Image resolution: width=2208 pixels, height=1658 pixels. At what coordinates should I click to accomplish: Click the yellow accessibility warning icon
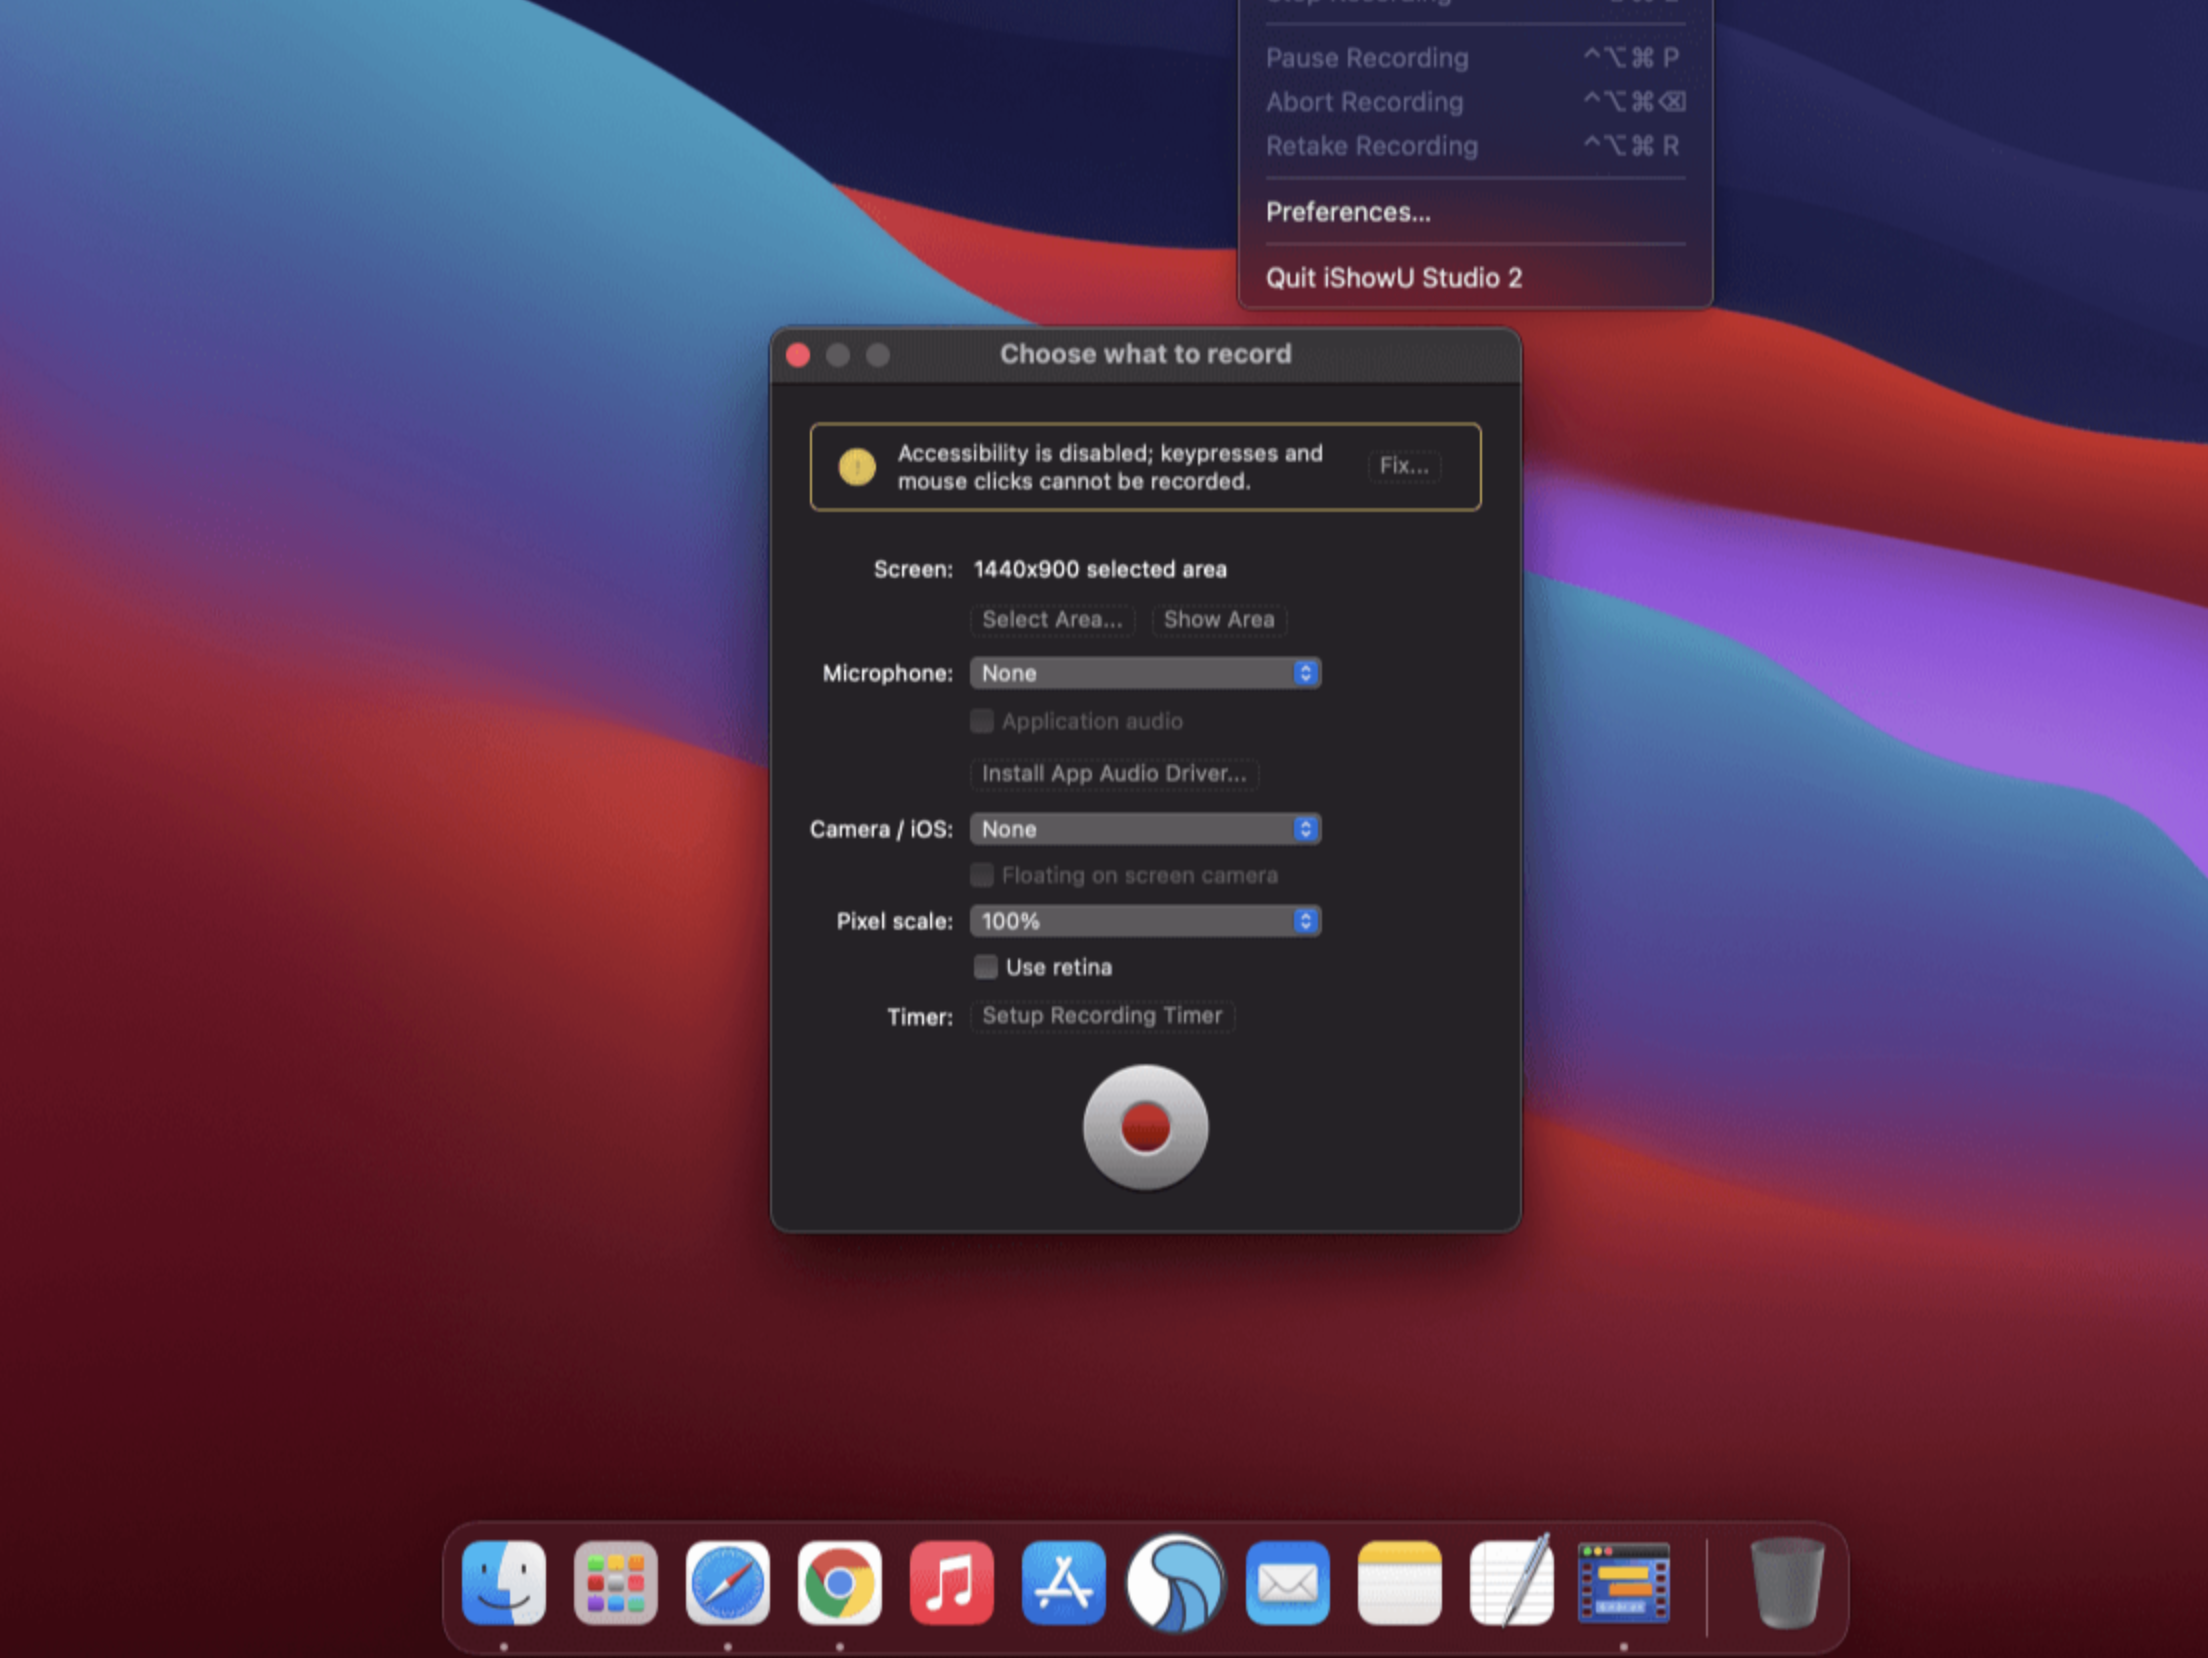click(857, 466)
